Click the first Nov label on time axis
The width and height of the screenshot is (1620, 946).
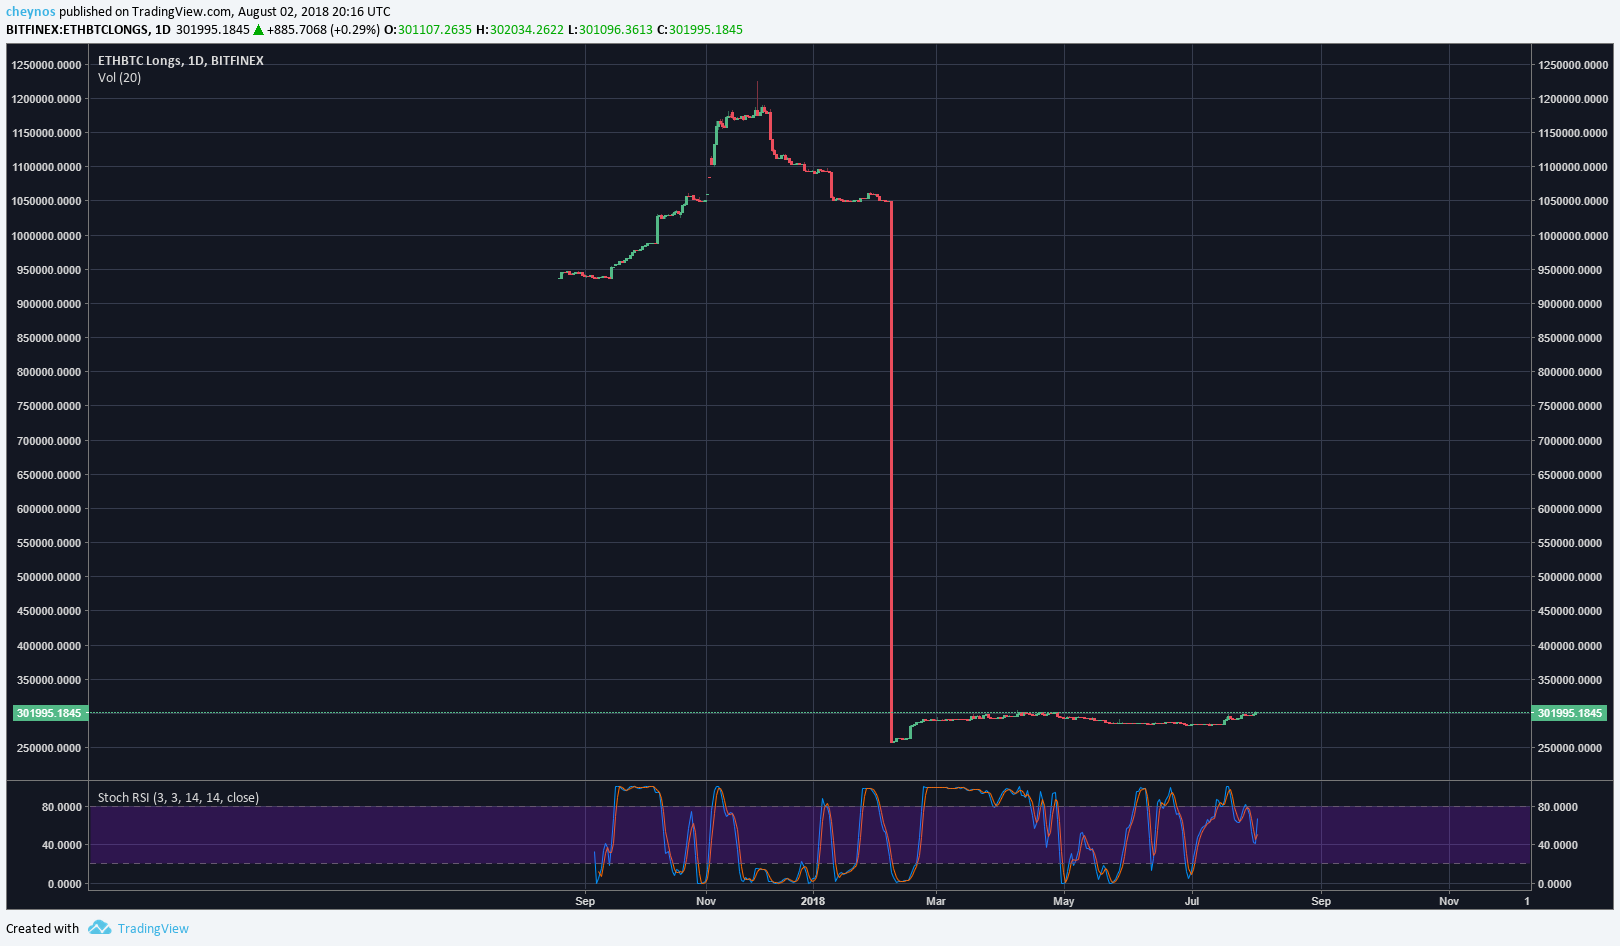706,901
